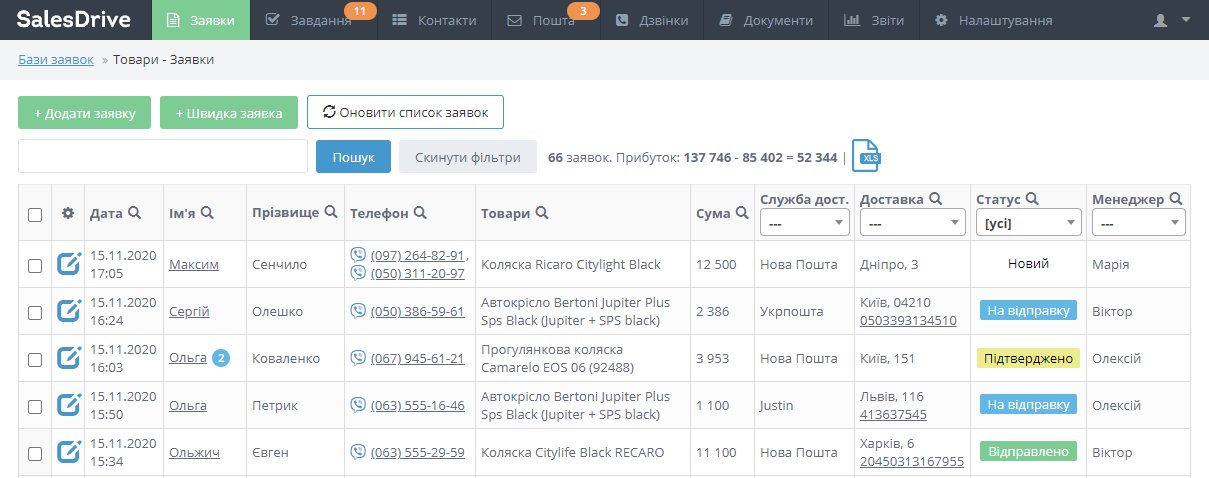The height and width of the screenshot is (478, 1209).
Task: Click the search text input field
Action: tap(162, 157)
